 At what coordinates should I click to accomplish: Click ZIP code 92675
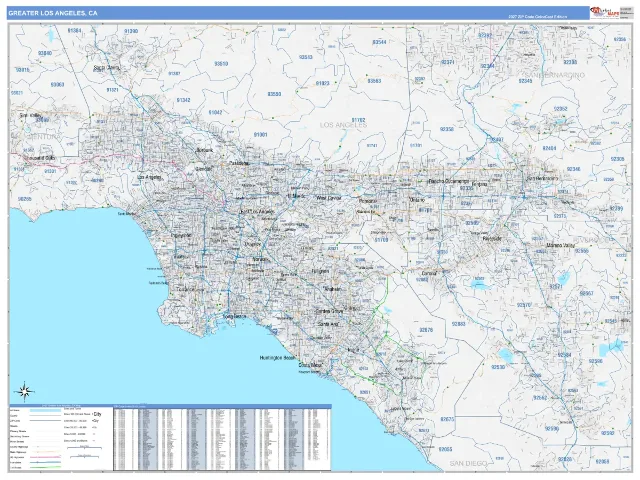coord(447,419)
